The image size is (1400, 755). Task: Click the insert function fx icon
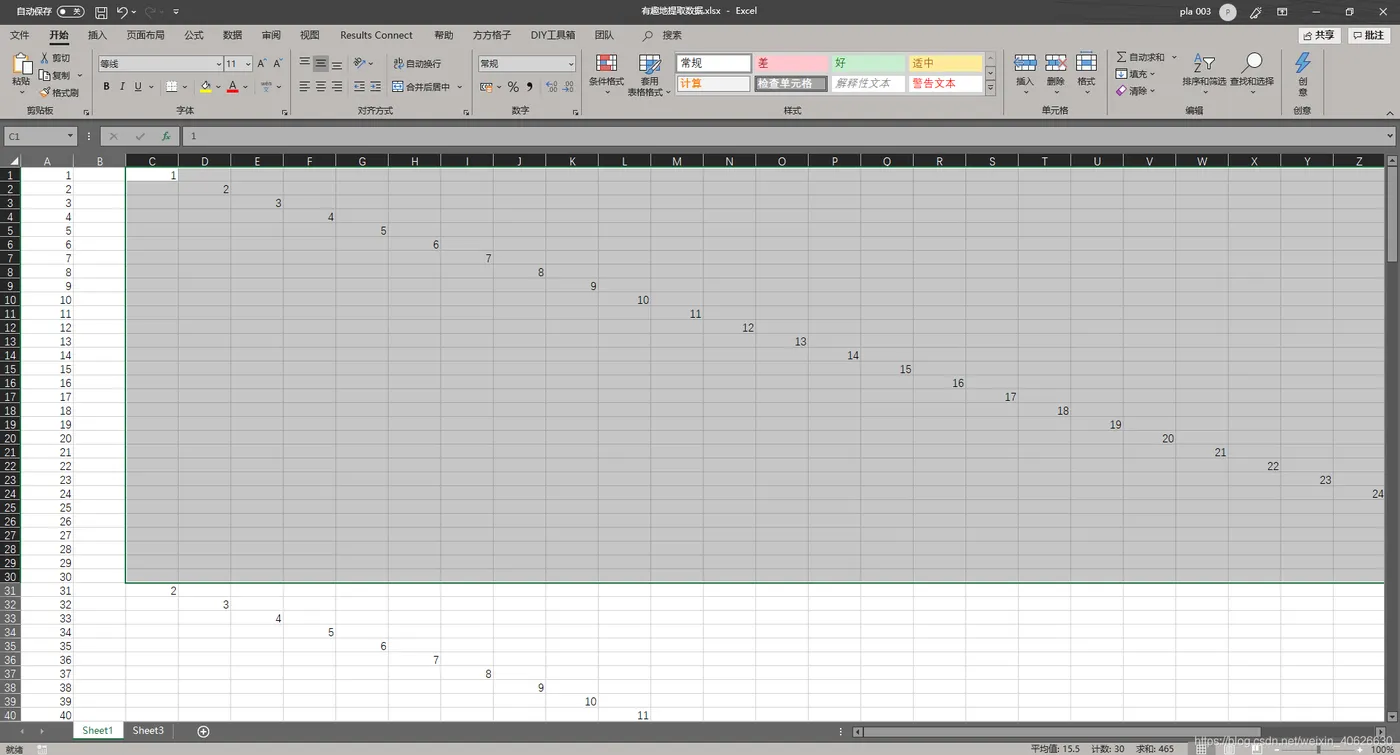click(166, 136)
